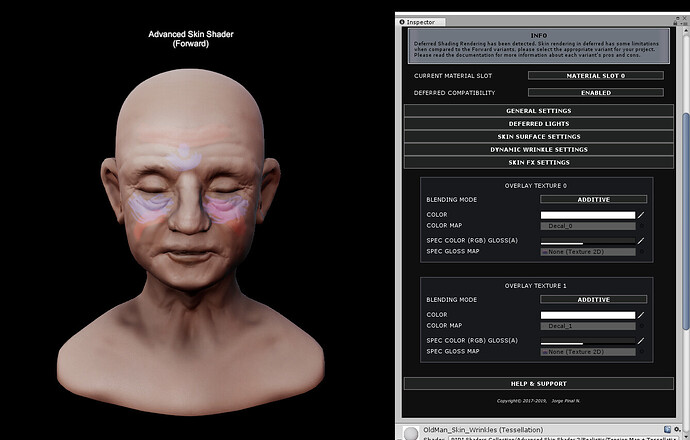Open material help icon beside the gear
The image size is (690, 440).
668,429
